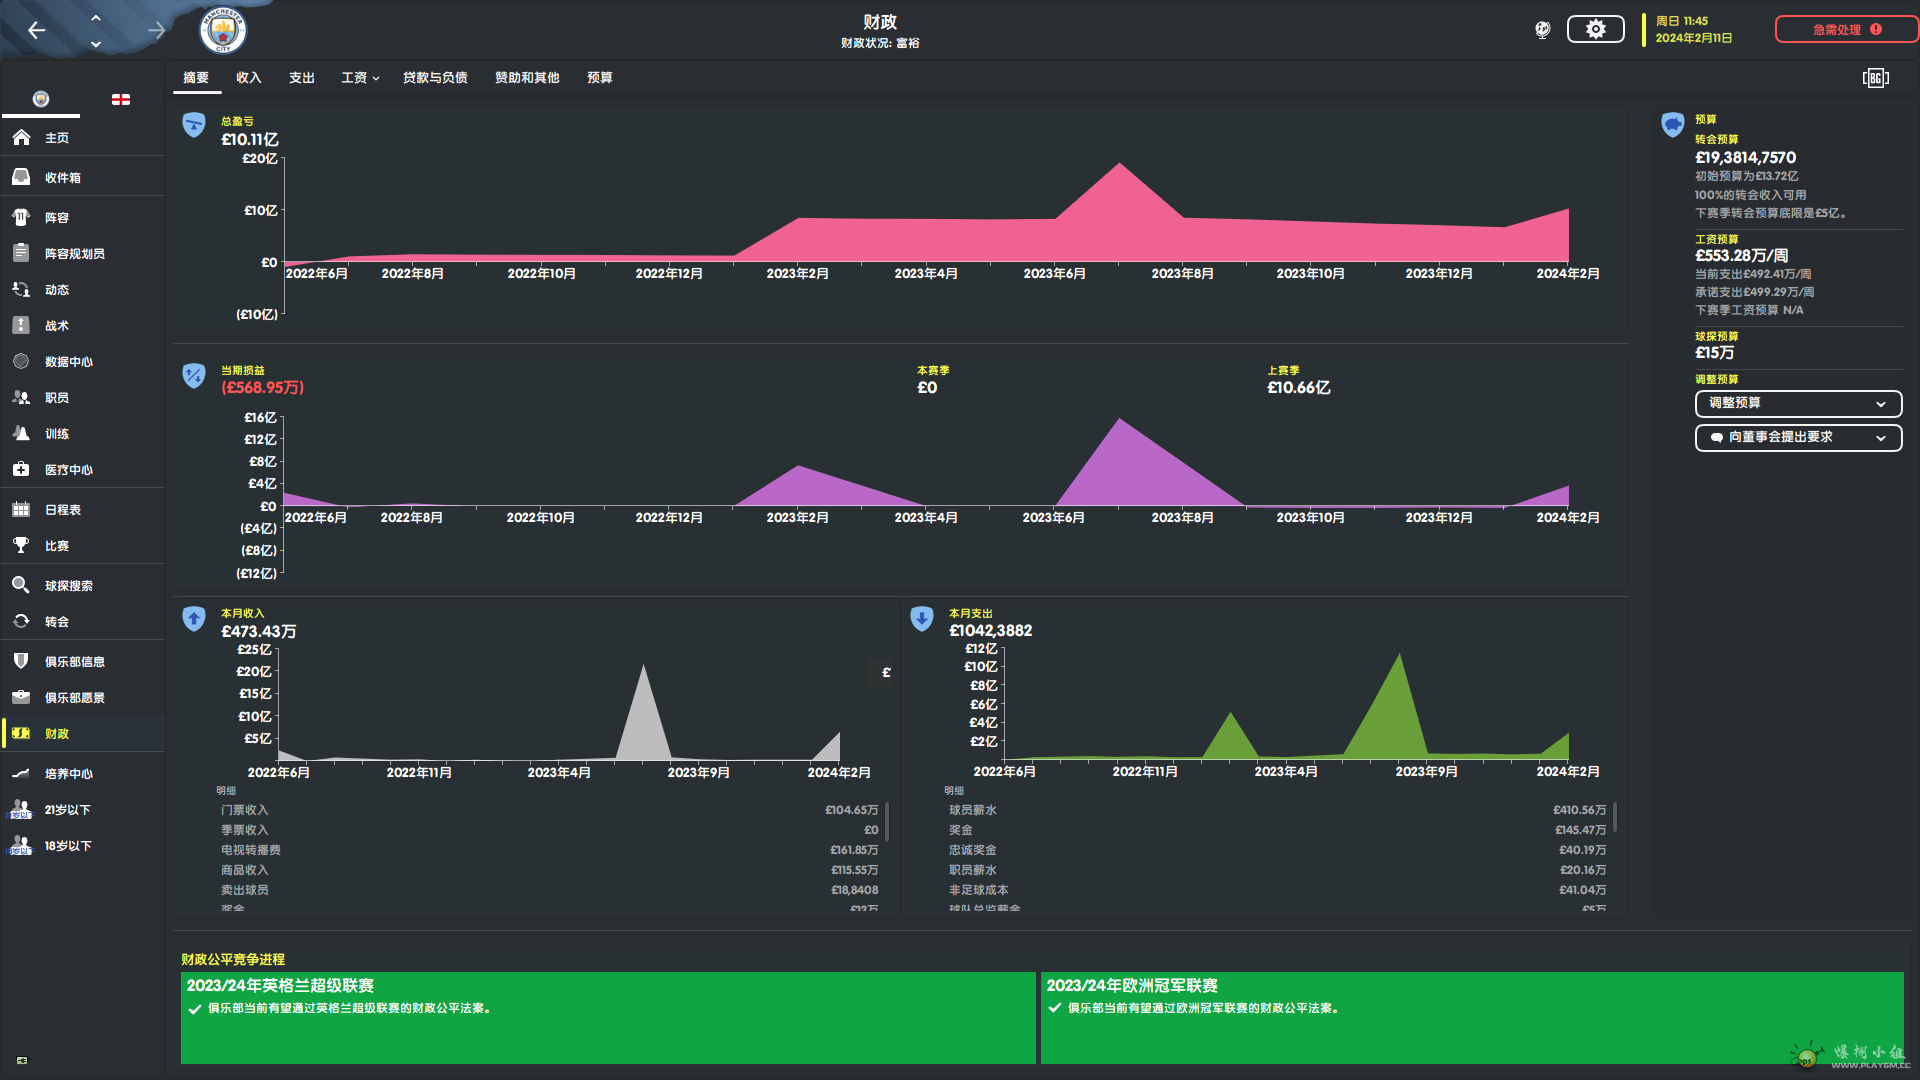The width and height of the screenshot is (1920, 1080).
Task: Open the 动态 dynamics sidebar icon
Action: (21, 289)
